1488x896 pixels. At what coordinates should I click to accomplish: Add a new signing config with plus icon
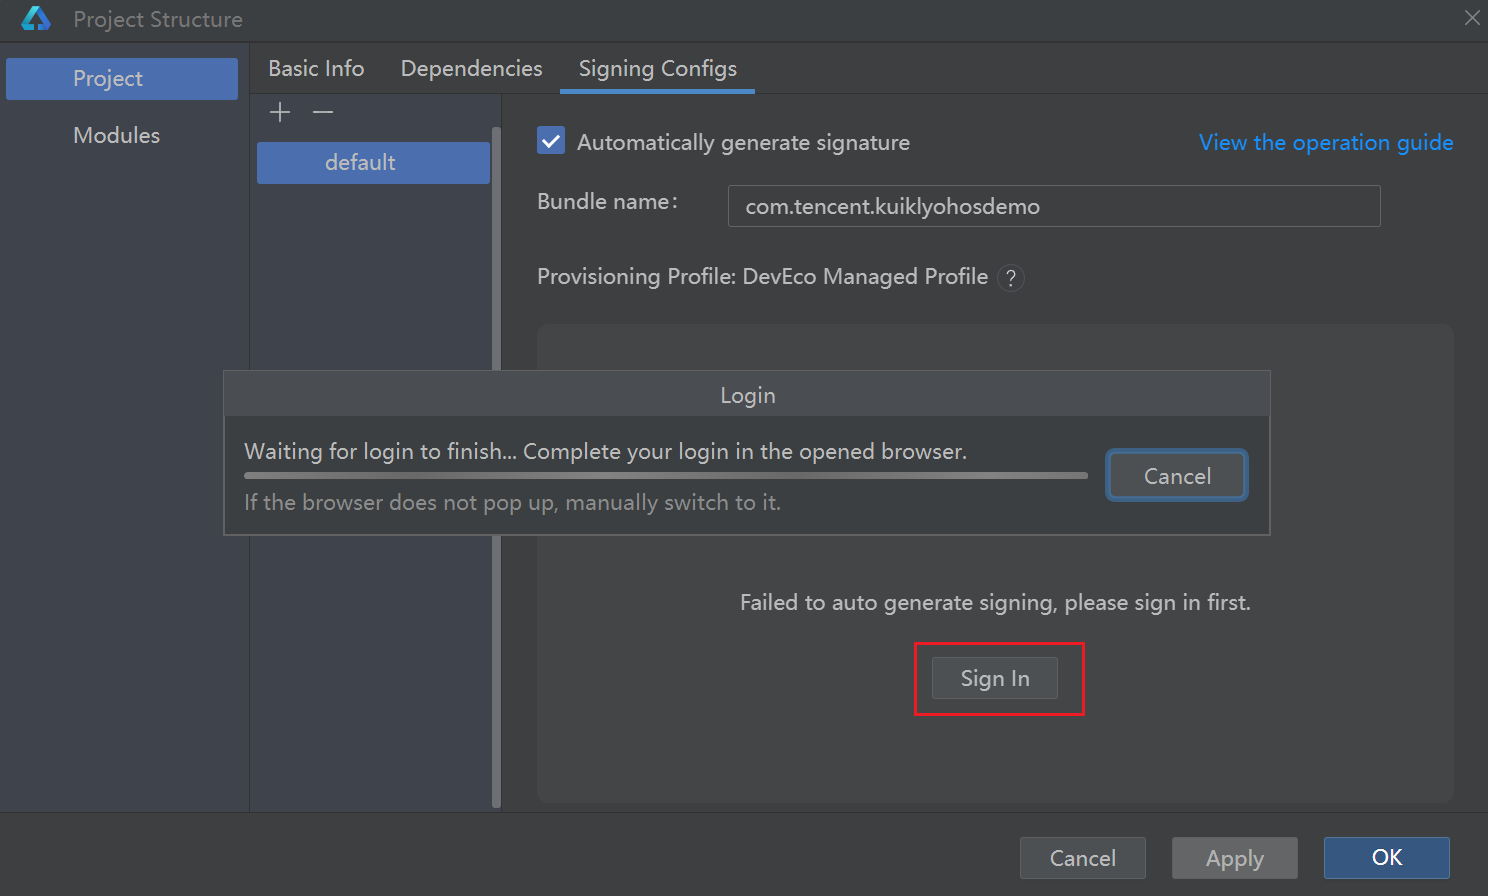point(280,112)
